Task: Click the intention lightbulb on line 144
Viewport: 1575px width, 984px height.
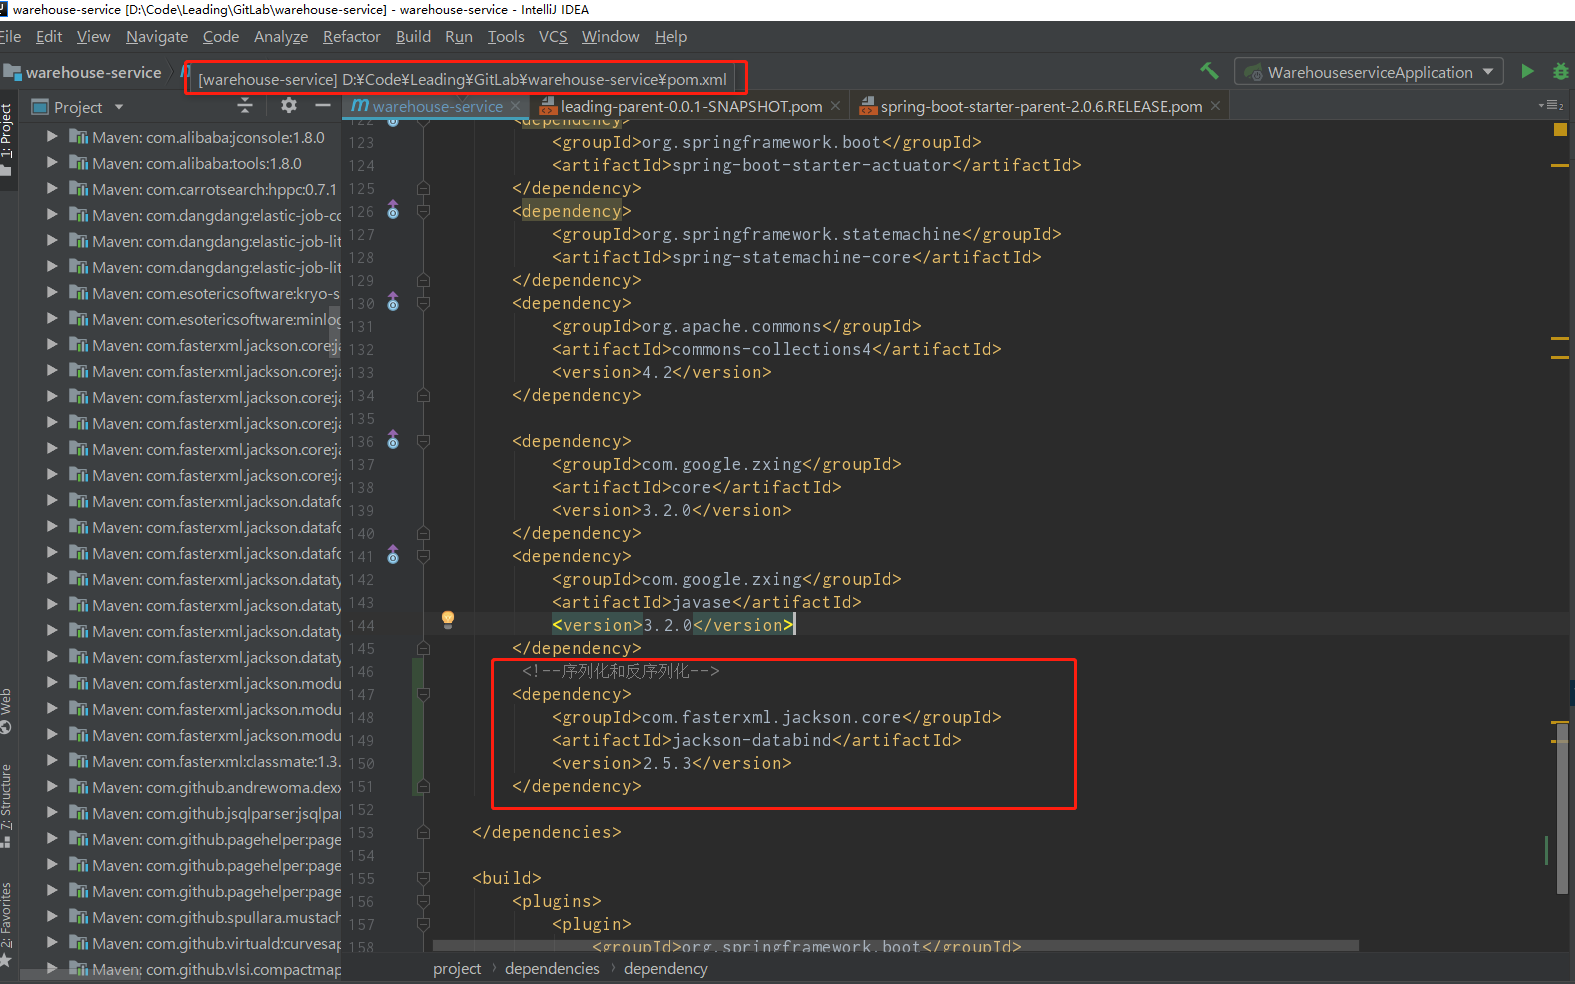Action: pos(448,619)
